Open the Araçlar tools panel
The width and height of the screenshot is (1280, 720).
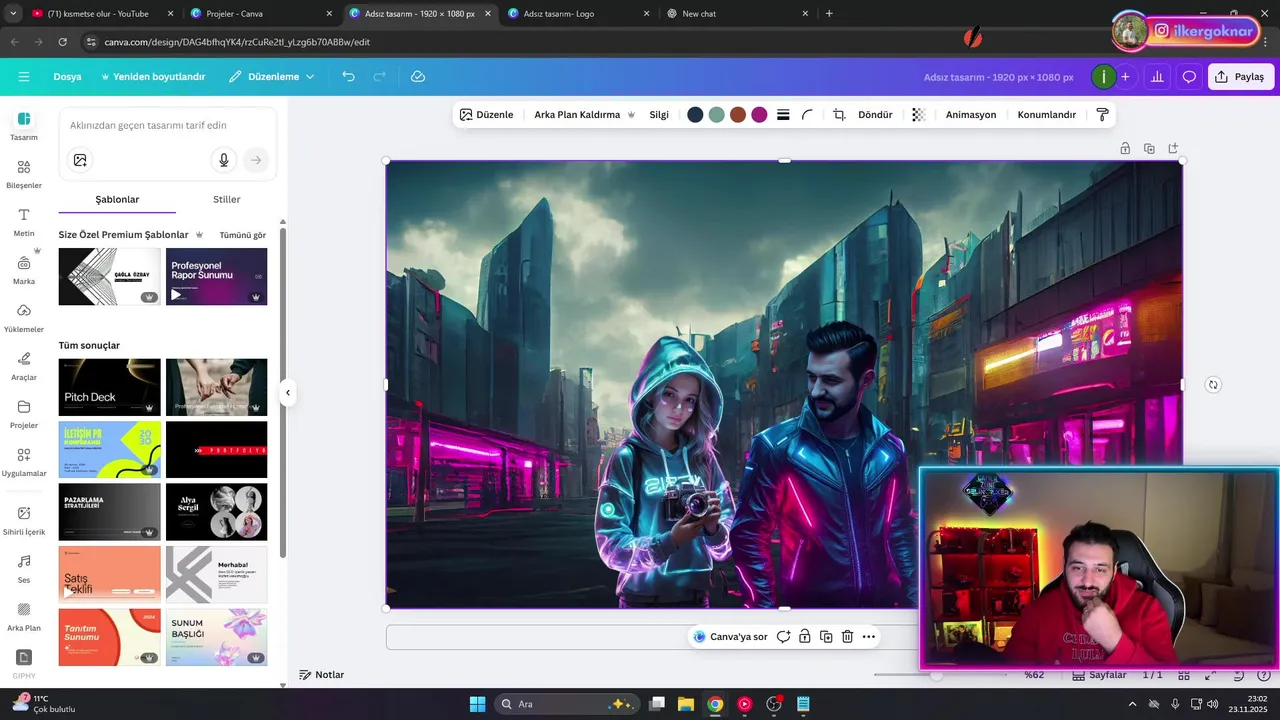coord(24,365)
